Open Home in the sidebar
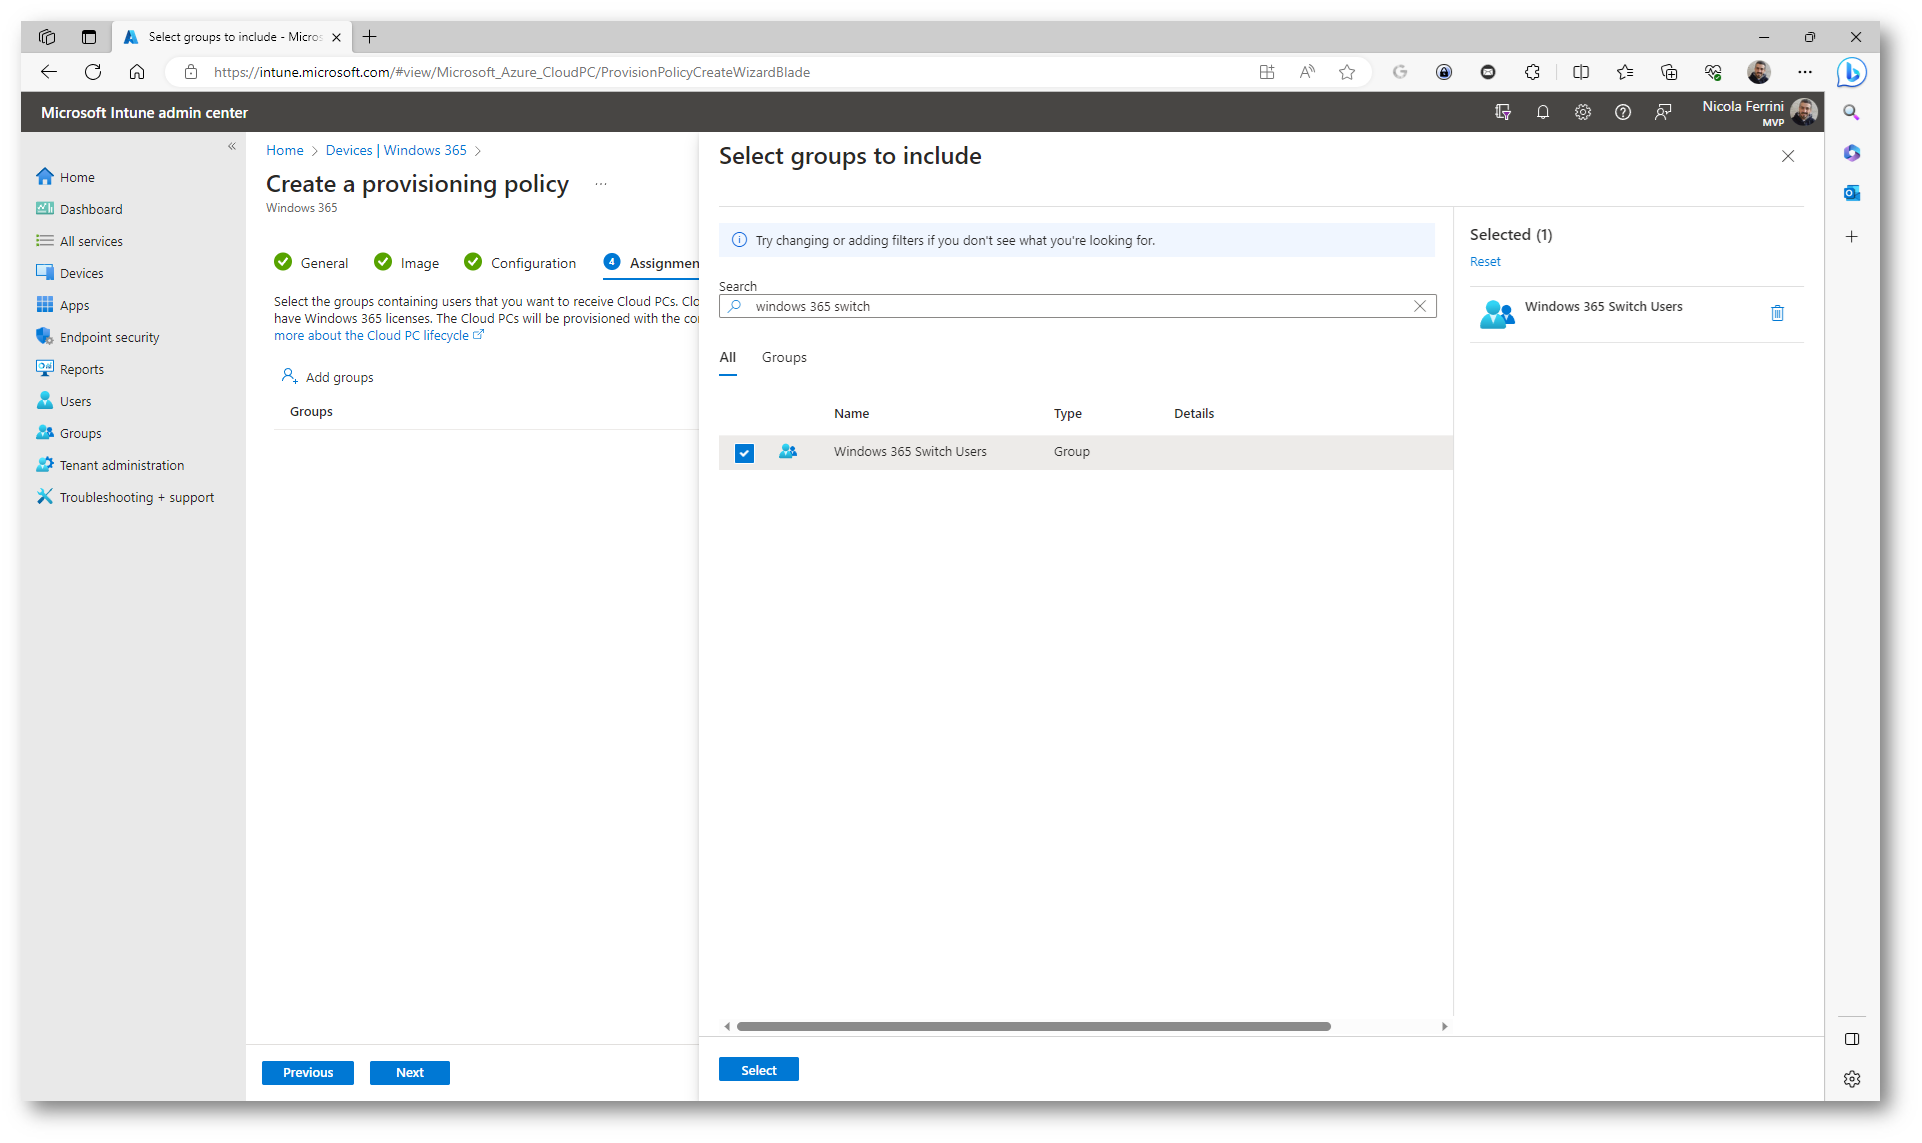1922x1143 pixels. click(77, 177)
